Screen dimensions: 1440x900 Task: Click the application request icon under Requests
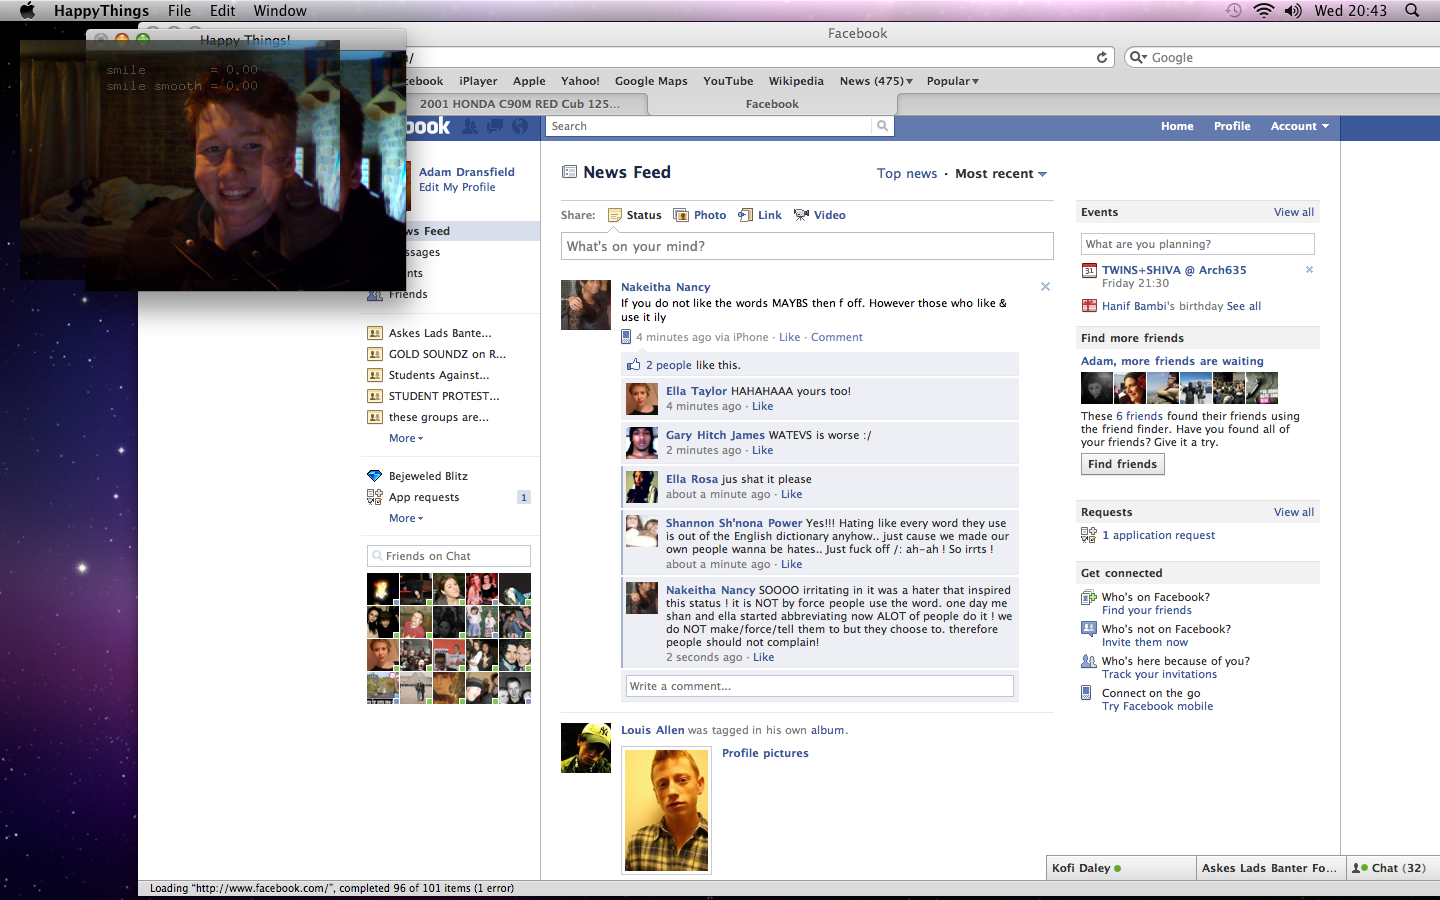pos(1089,535)
